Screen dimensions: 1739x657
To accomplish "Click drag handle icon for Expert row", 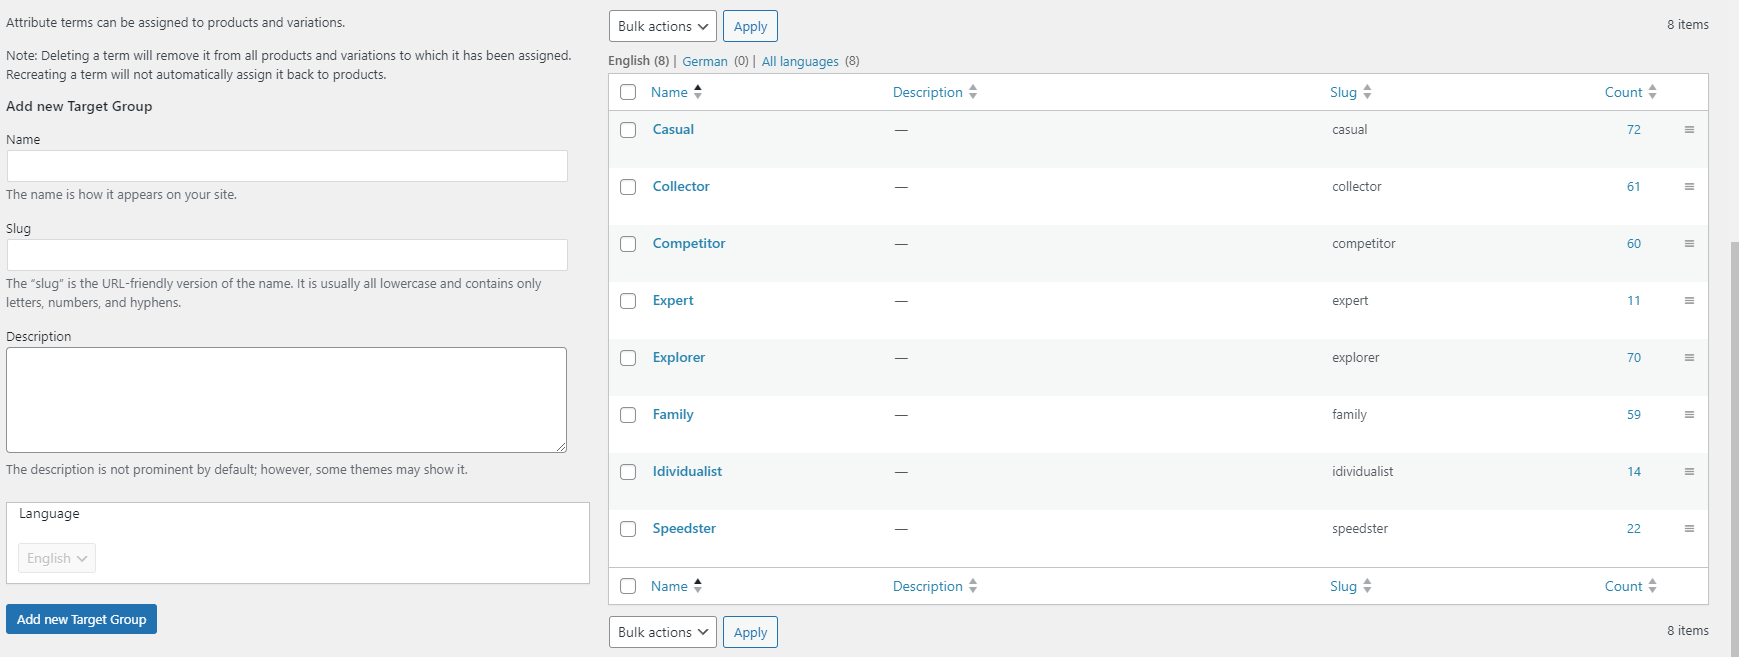I will tap(1689, 301).
